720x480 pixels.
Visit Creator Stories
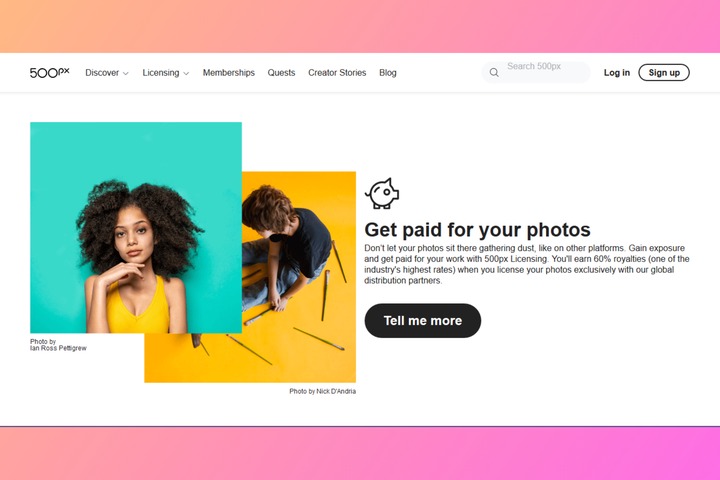[x=337, y=73]
